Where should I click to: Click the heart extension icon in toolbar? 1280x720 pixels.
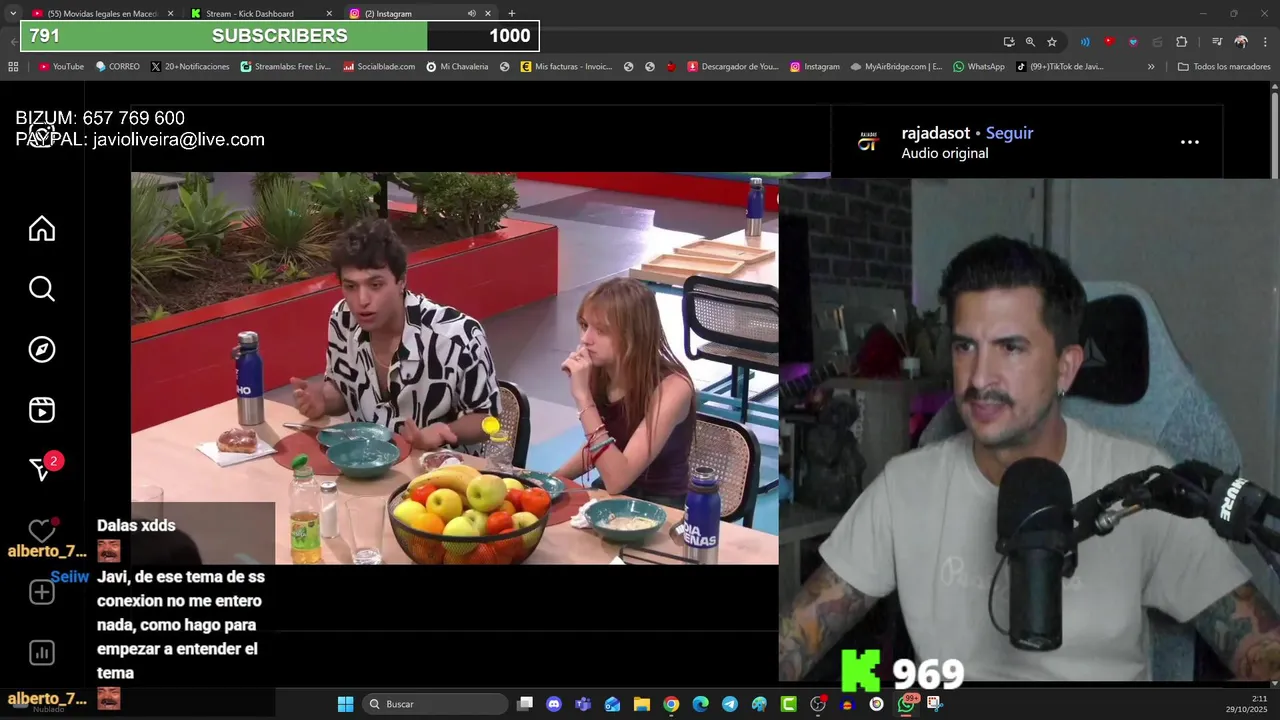pos(1133,42)
